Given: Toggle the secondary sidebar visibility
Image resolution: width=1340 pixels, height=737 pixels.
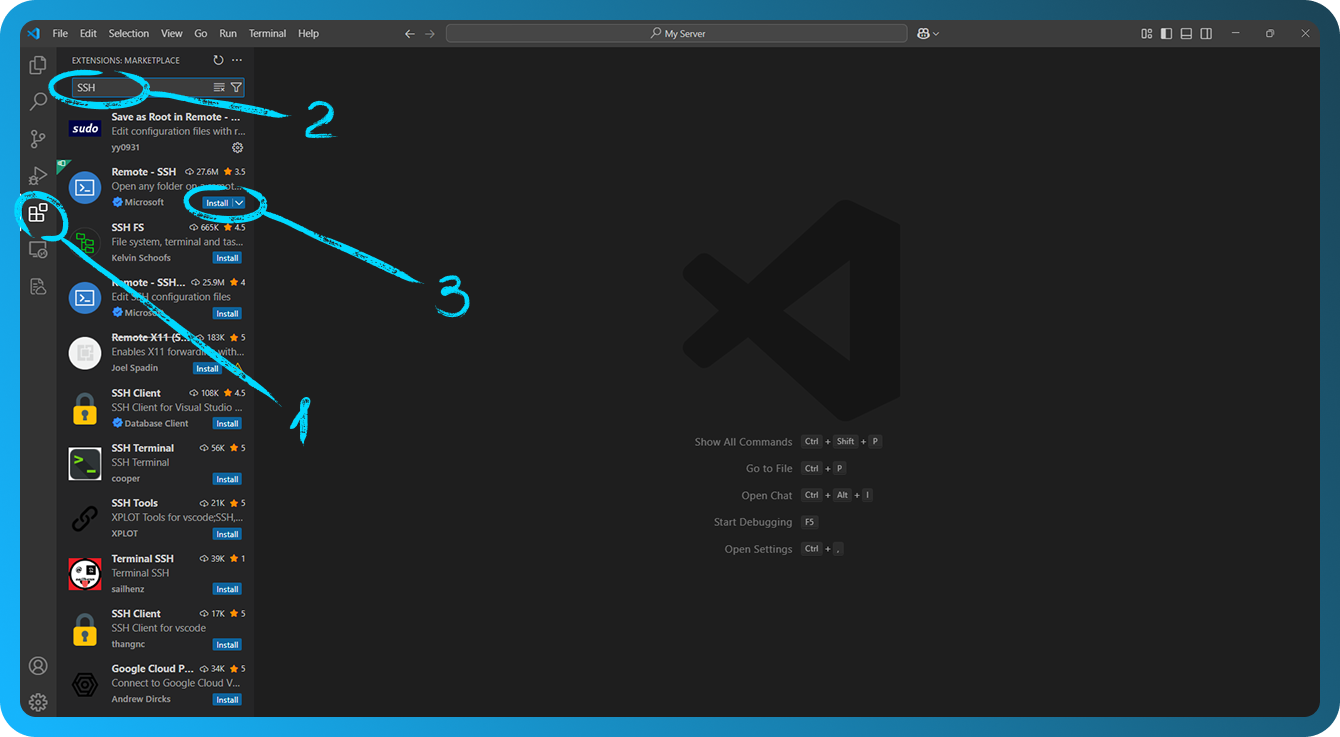Looking at the screenshot, I should pyautogui.click(x=1206, y=33).
